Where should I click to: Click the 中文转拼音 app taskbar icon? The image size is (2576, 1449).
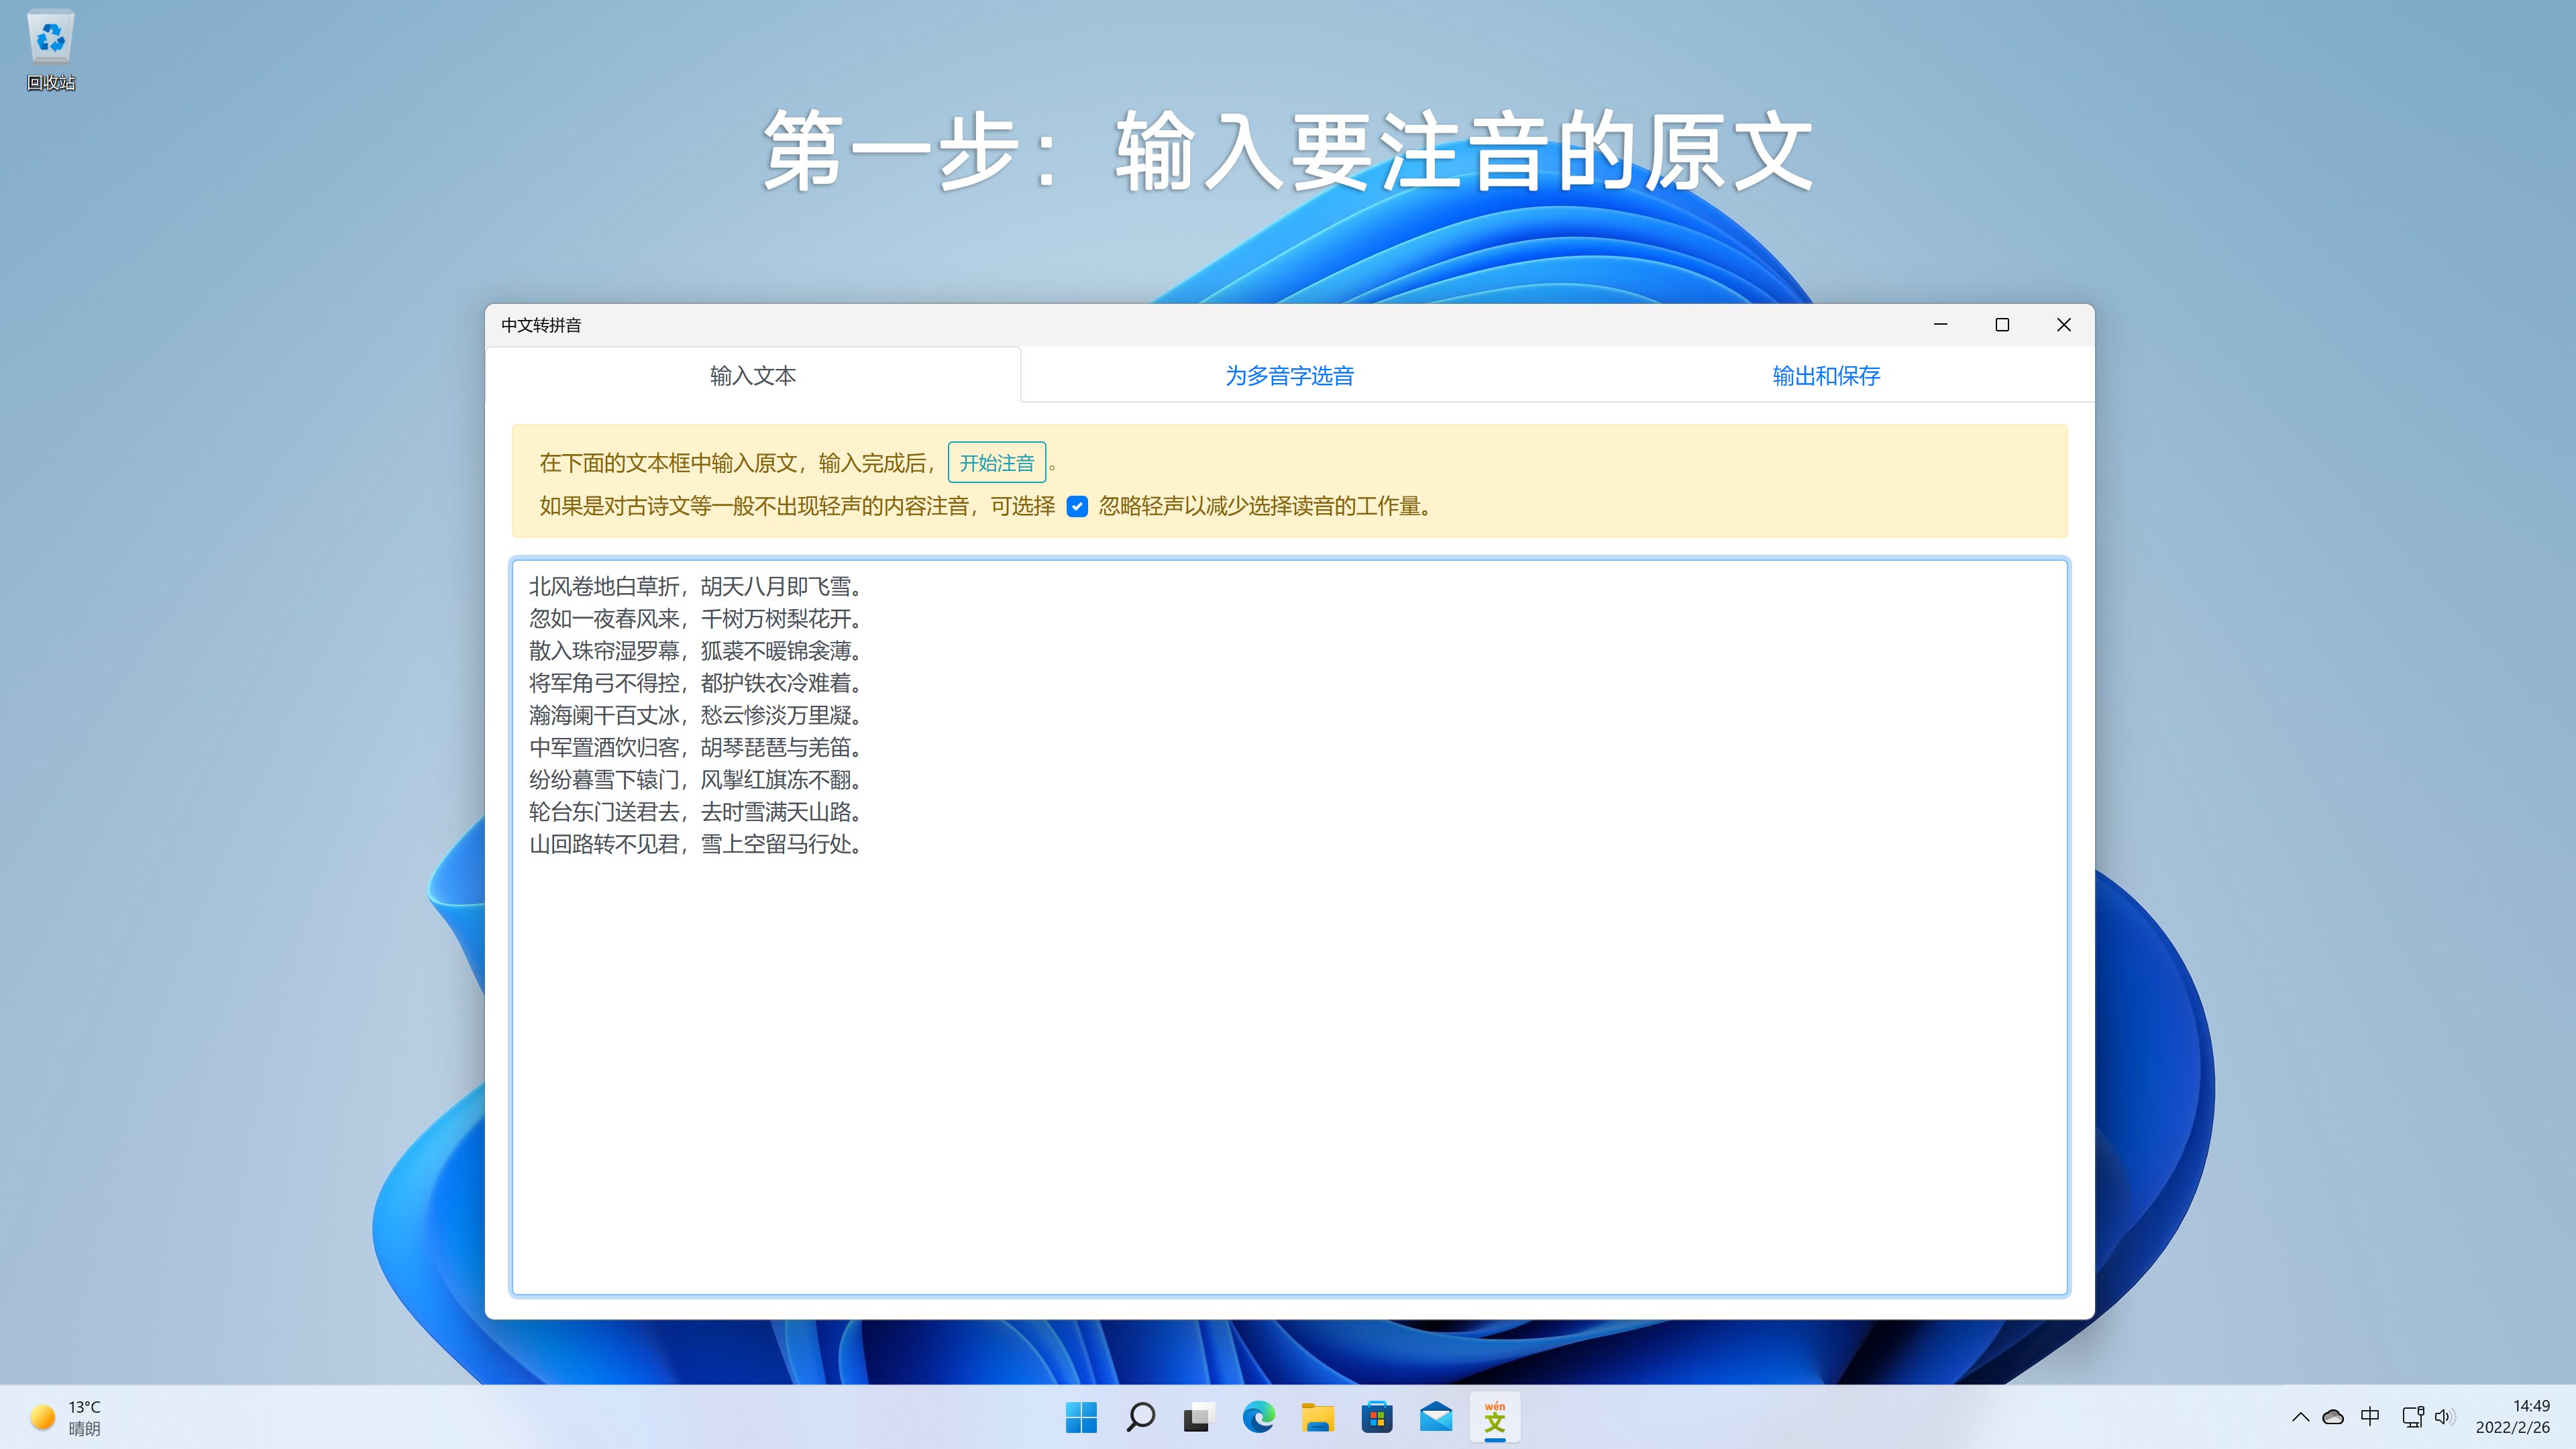click(1495, 1417)
